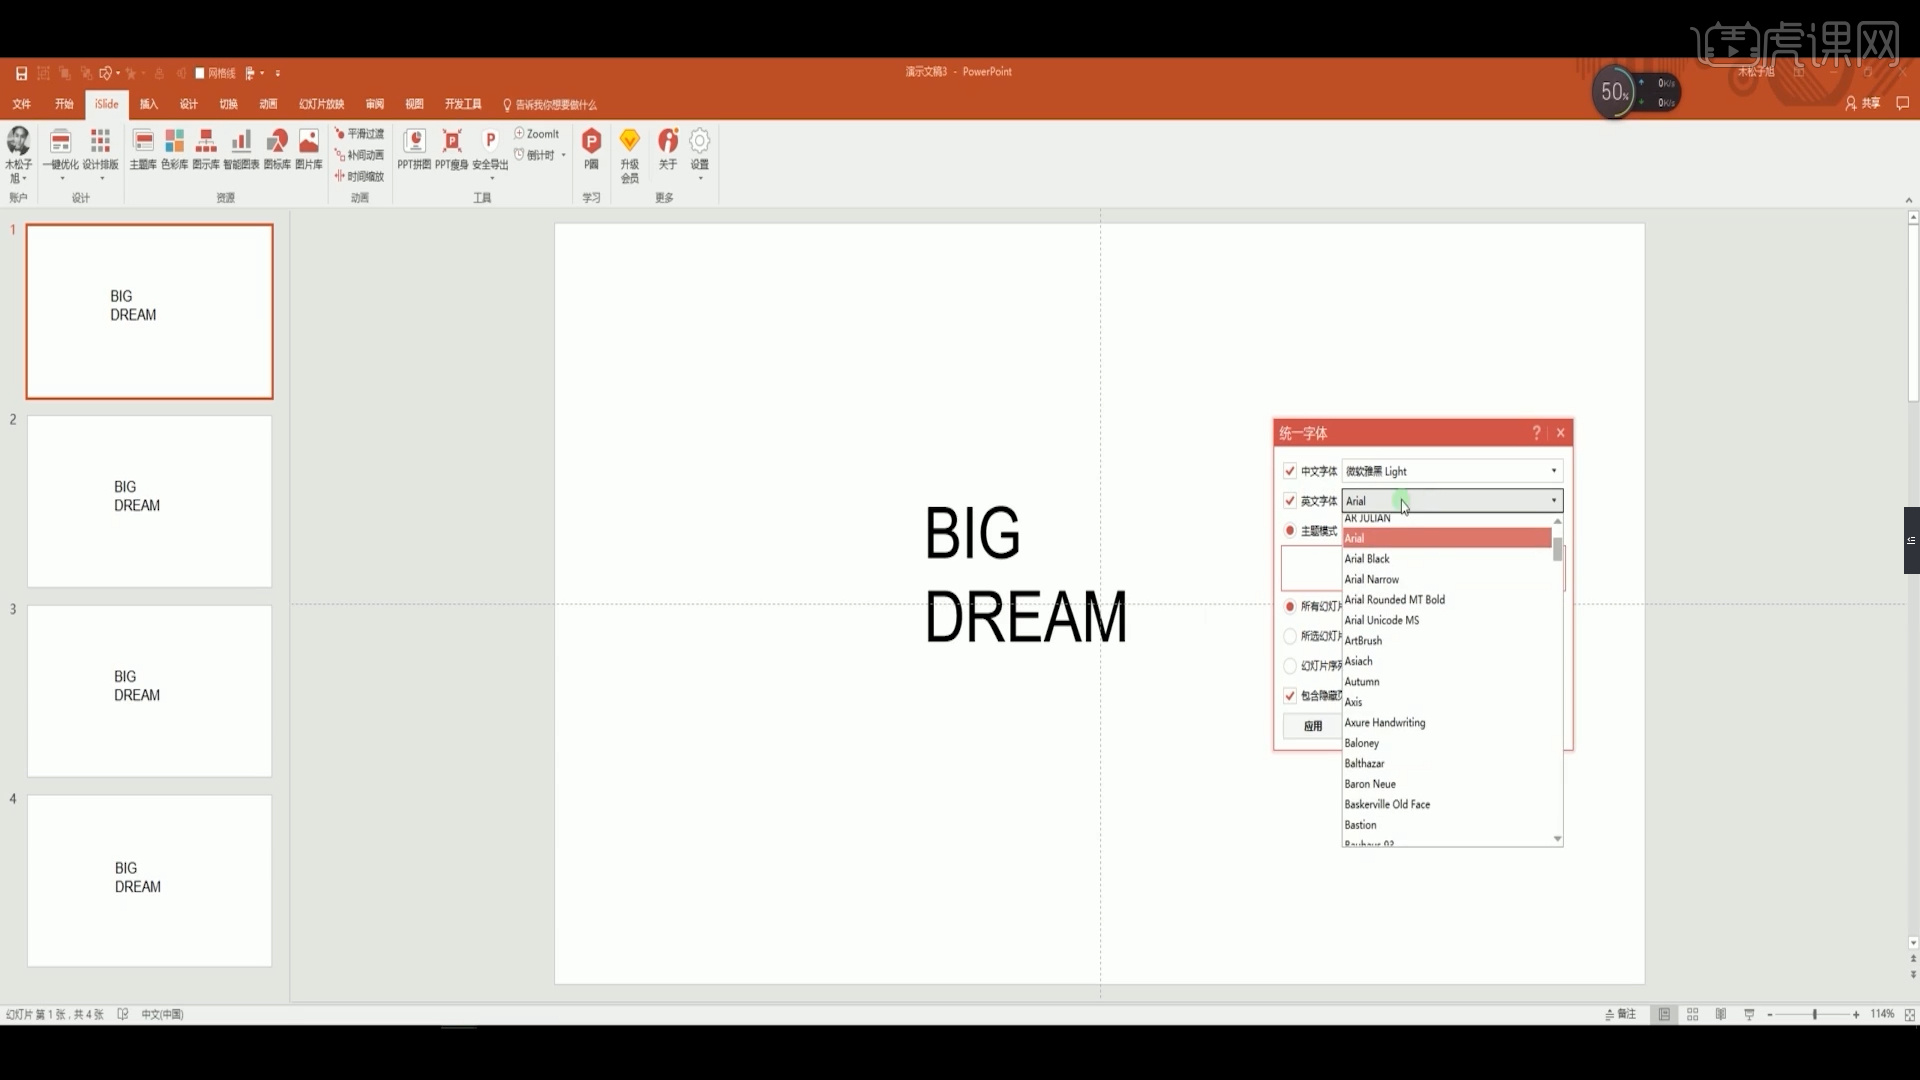Start the ZoomIt tool

tap(538, 133)
